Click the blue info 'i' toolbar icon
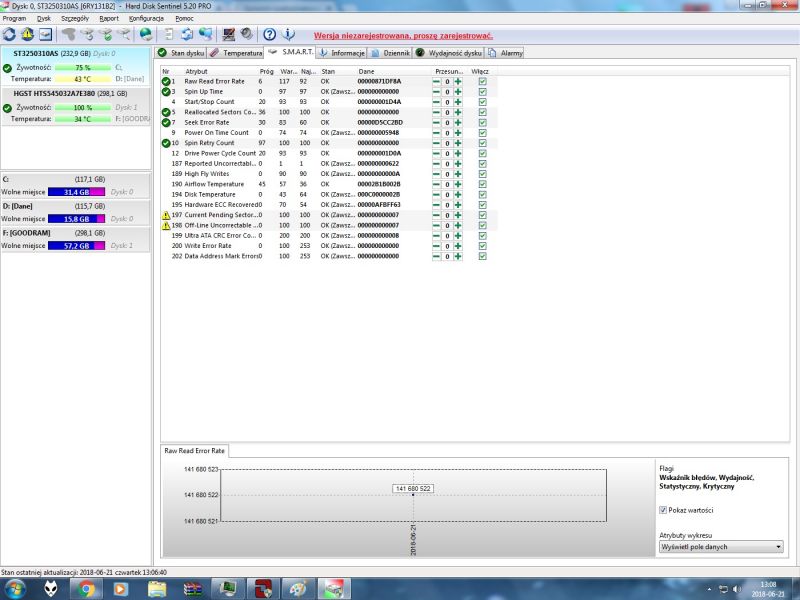Image resolution: width=800 pixels, height=600 pixels. click(x=288, y=34)
